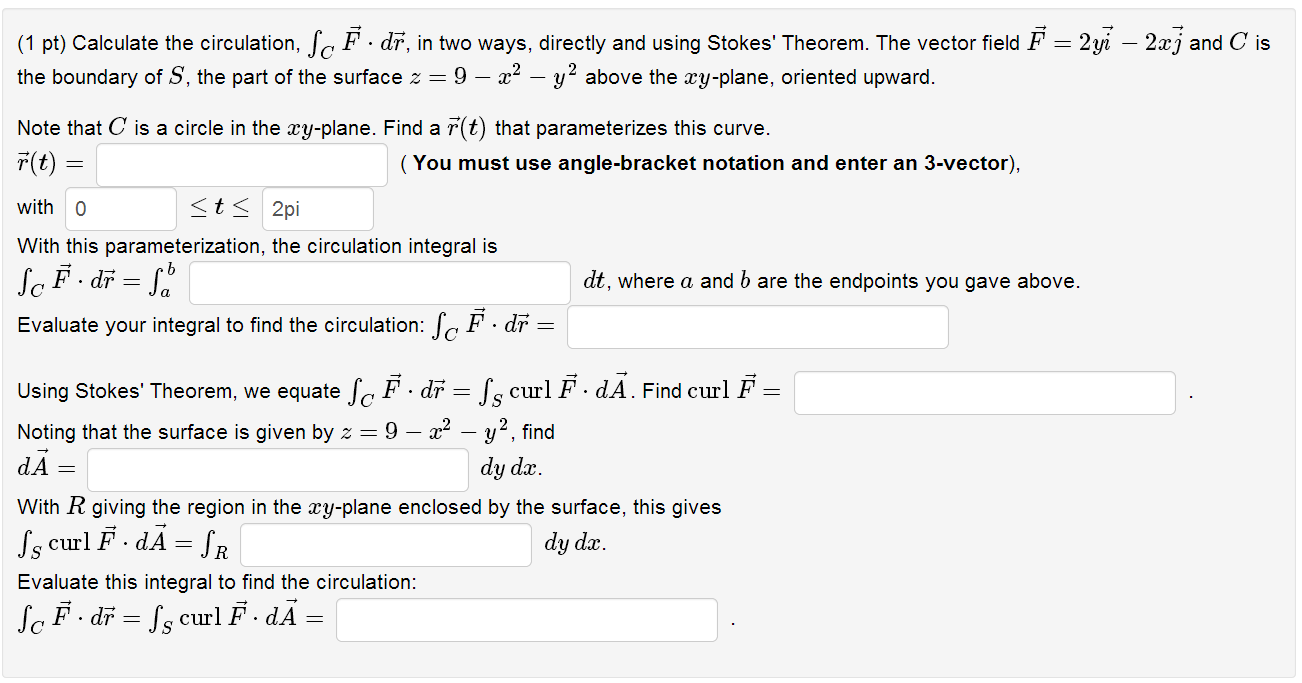Click the integrand field before dt
1302x683 pixels.
click(x=380, y=283)
